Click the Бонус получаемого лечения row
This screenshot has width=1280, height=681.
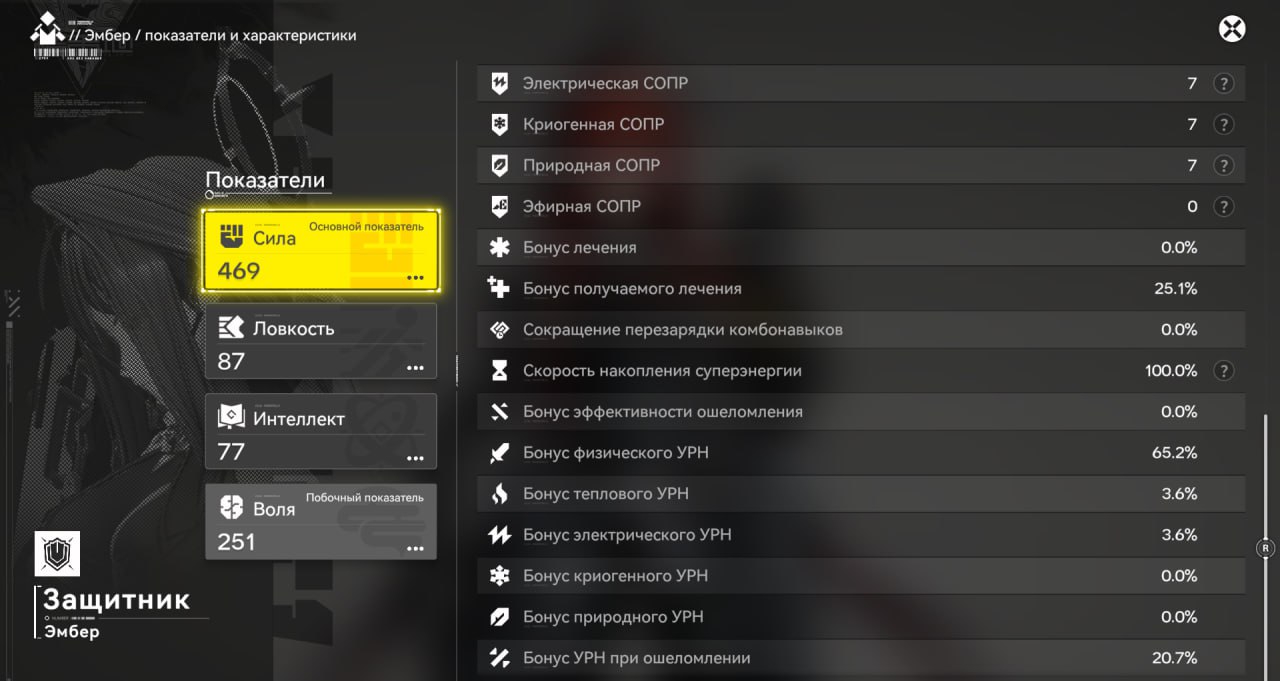coord(860,289)
